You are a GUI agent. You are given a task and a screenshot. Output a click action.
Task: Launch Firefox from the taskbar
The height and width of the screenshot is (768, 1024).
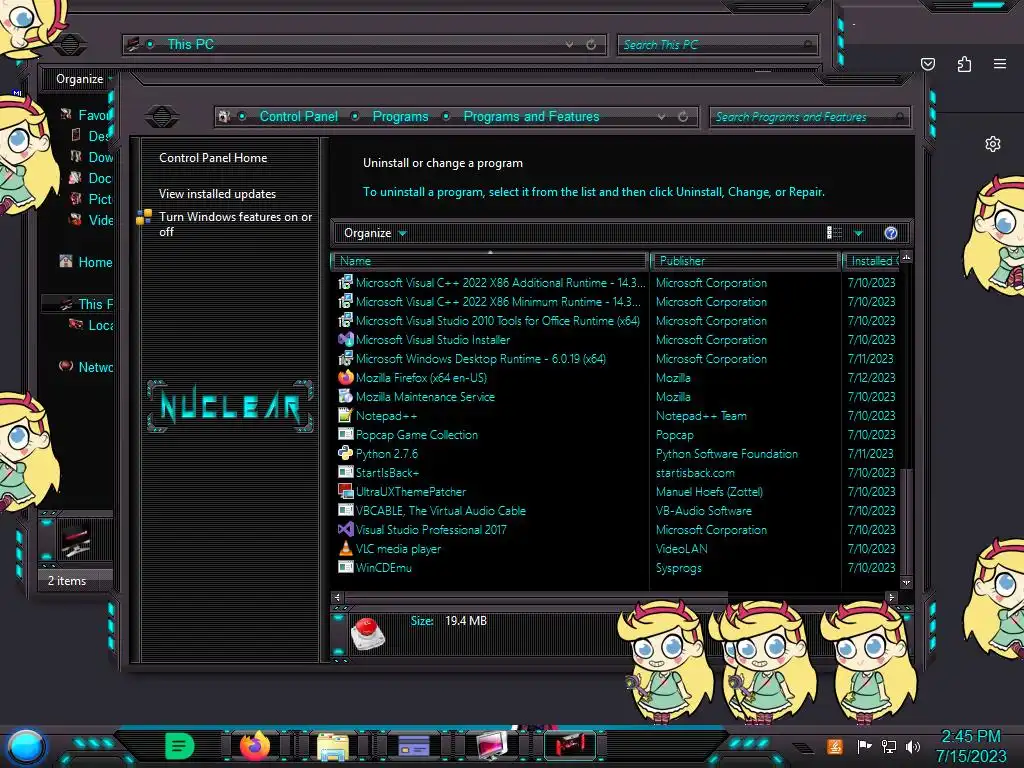coord(255,745)
